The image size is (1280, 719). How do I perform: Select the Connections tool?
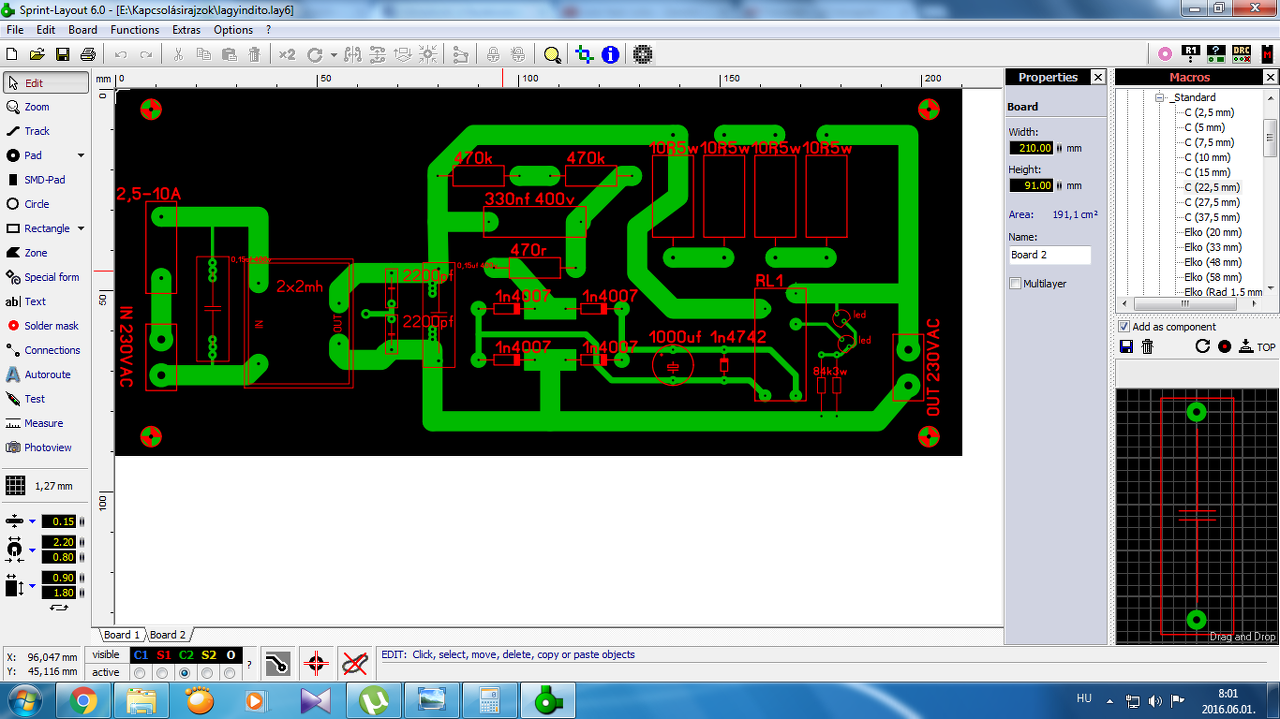pyautogui.click(x=45, y=350)
